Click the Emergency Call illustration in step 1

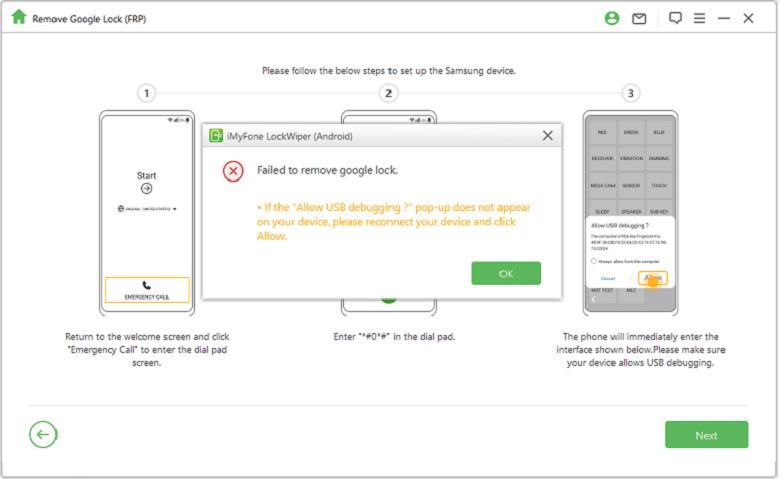coord(147,290)
